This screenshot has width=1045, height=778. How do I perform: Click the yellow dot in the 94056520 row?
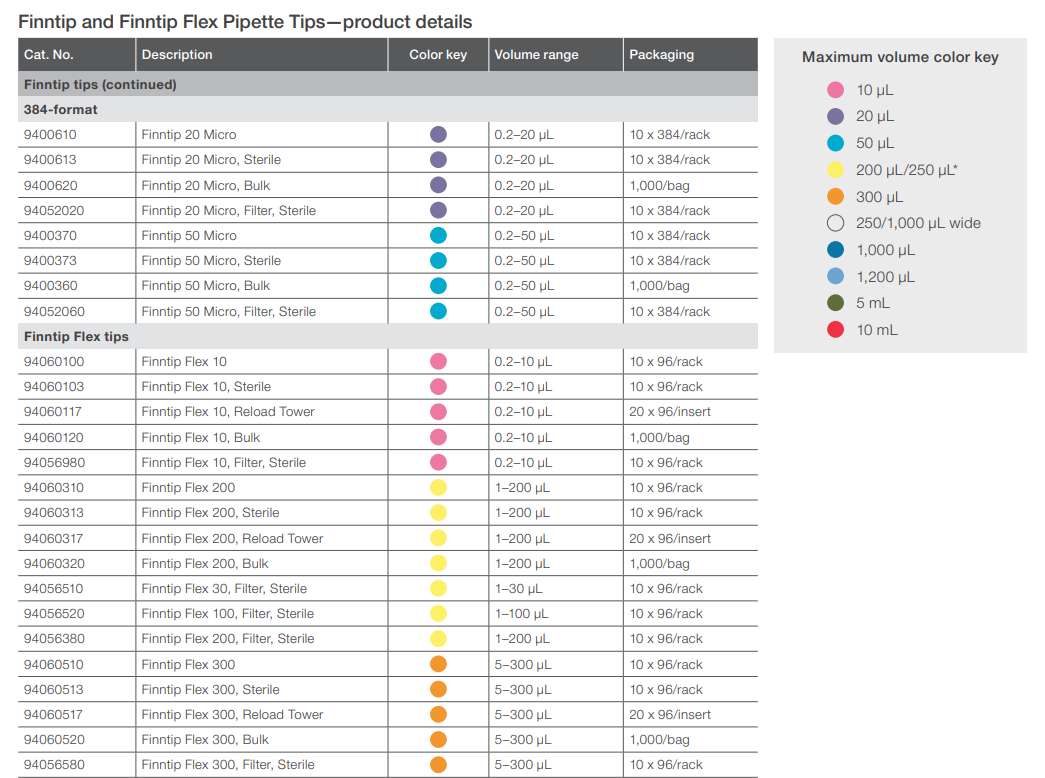pos(438,614)
